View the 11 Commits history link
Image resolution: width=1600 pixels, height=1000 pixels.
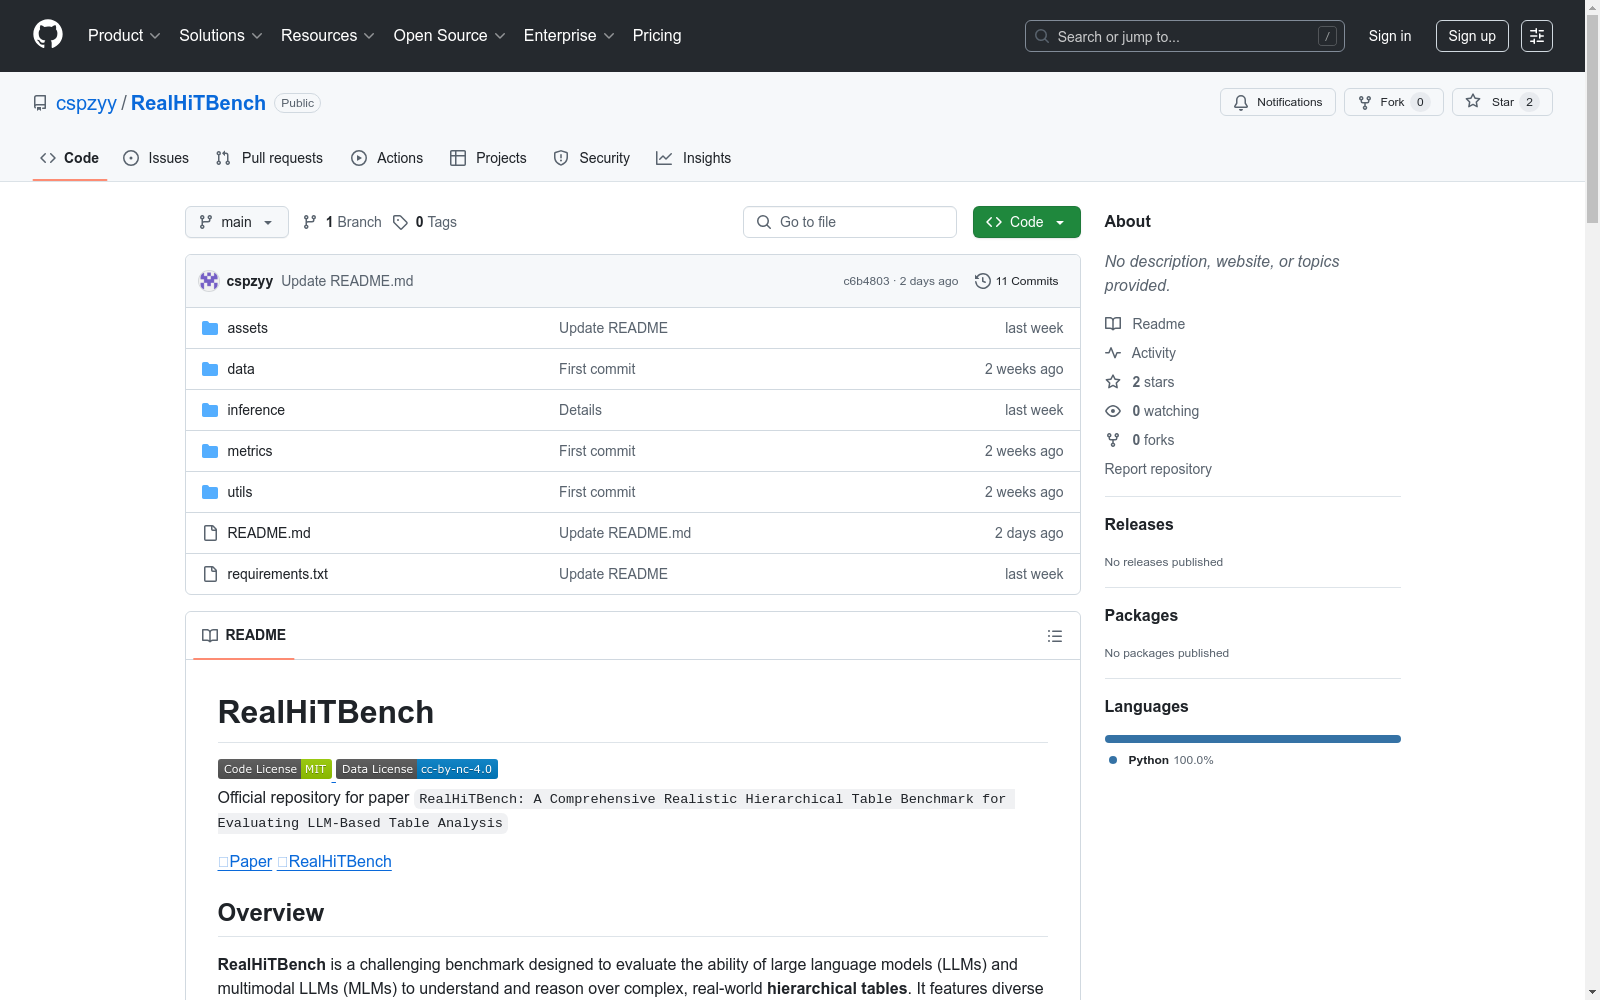[x=1017, y=281]
